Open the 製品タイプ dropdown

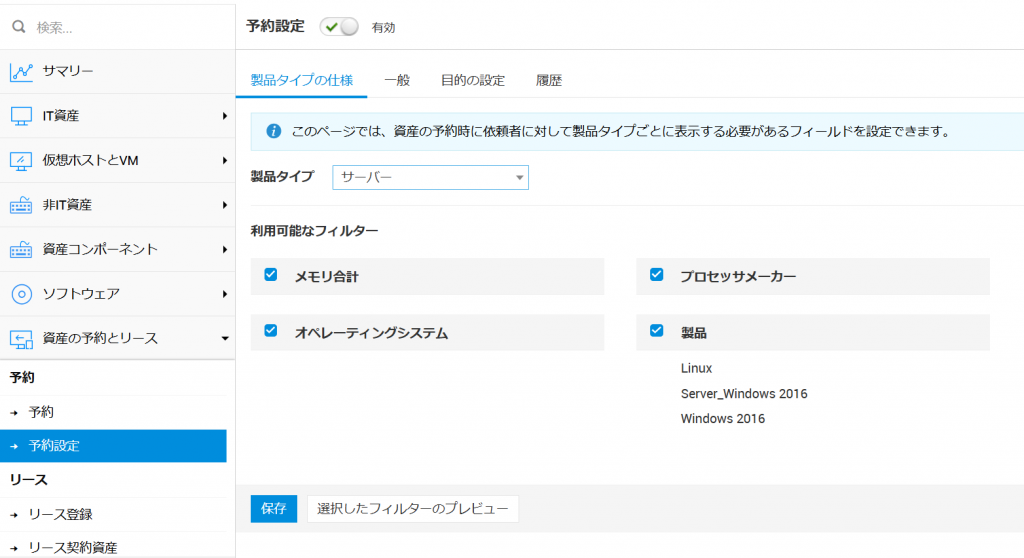click(x=430, y=177)
